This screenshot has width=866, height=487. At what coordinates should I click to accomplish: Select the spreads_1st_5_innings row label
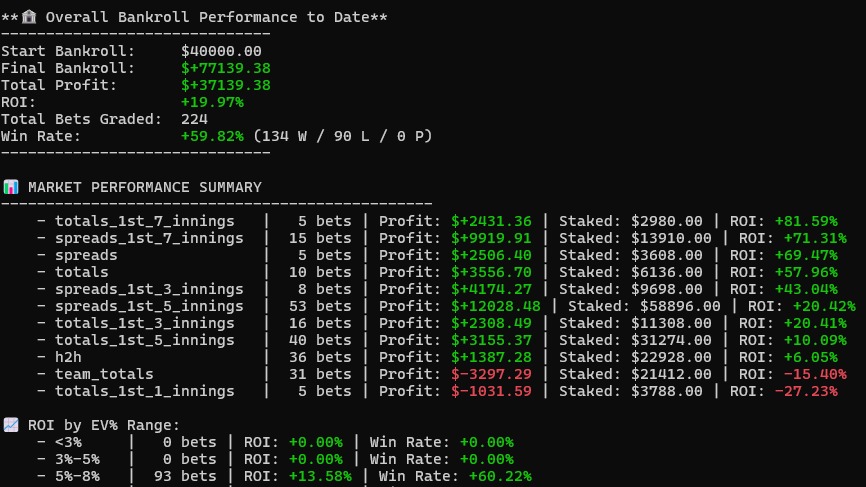[149, 306]
